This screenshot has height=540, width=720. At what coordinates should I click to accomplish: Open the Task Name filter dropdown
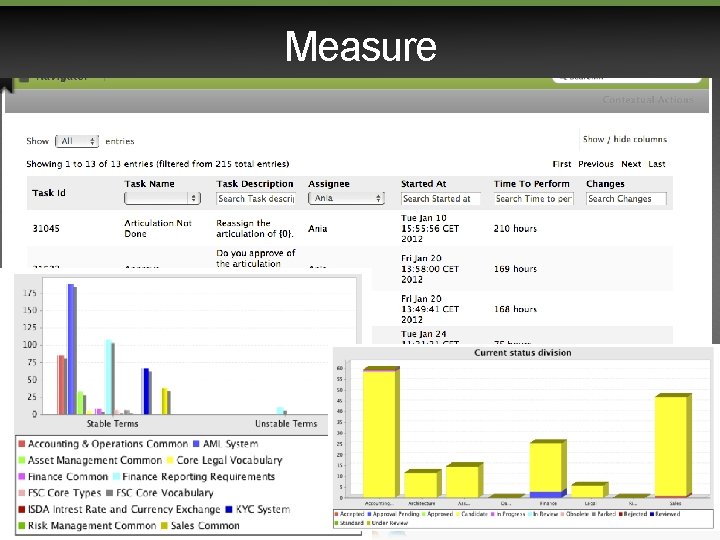[x=163, y=198]
